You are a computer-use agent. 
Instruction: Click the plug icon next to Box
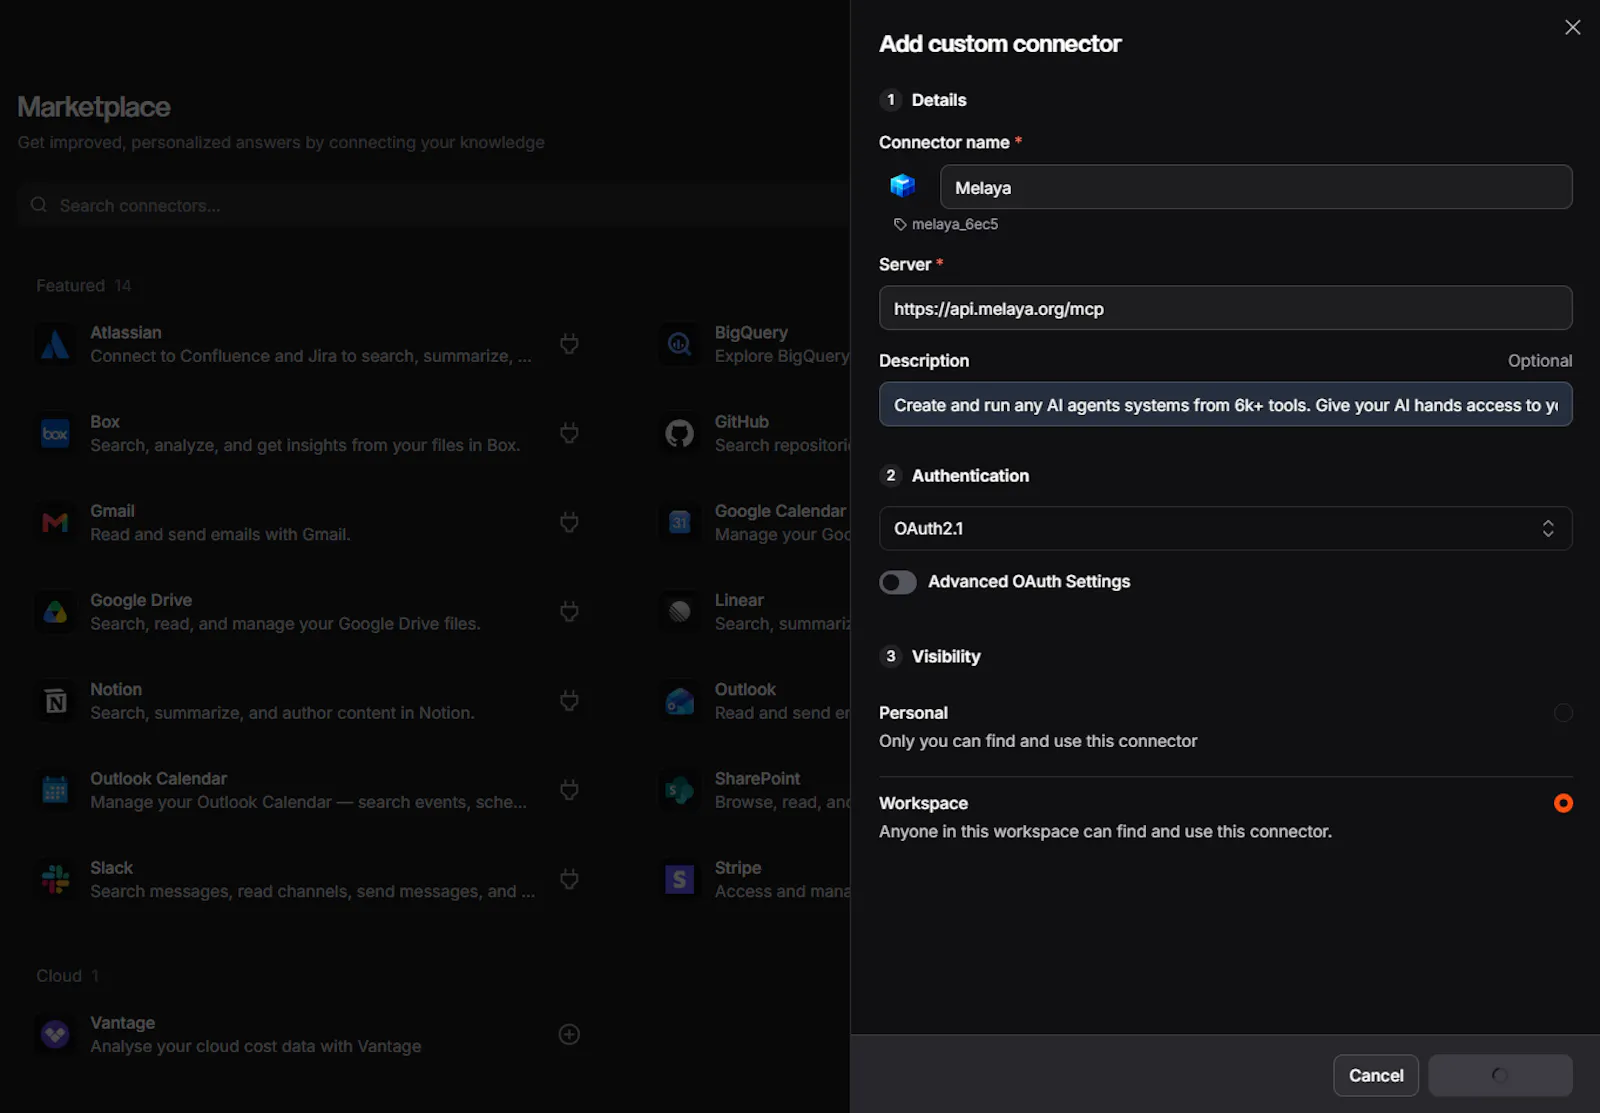point(569,433)
